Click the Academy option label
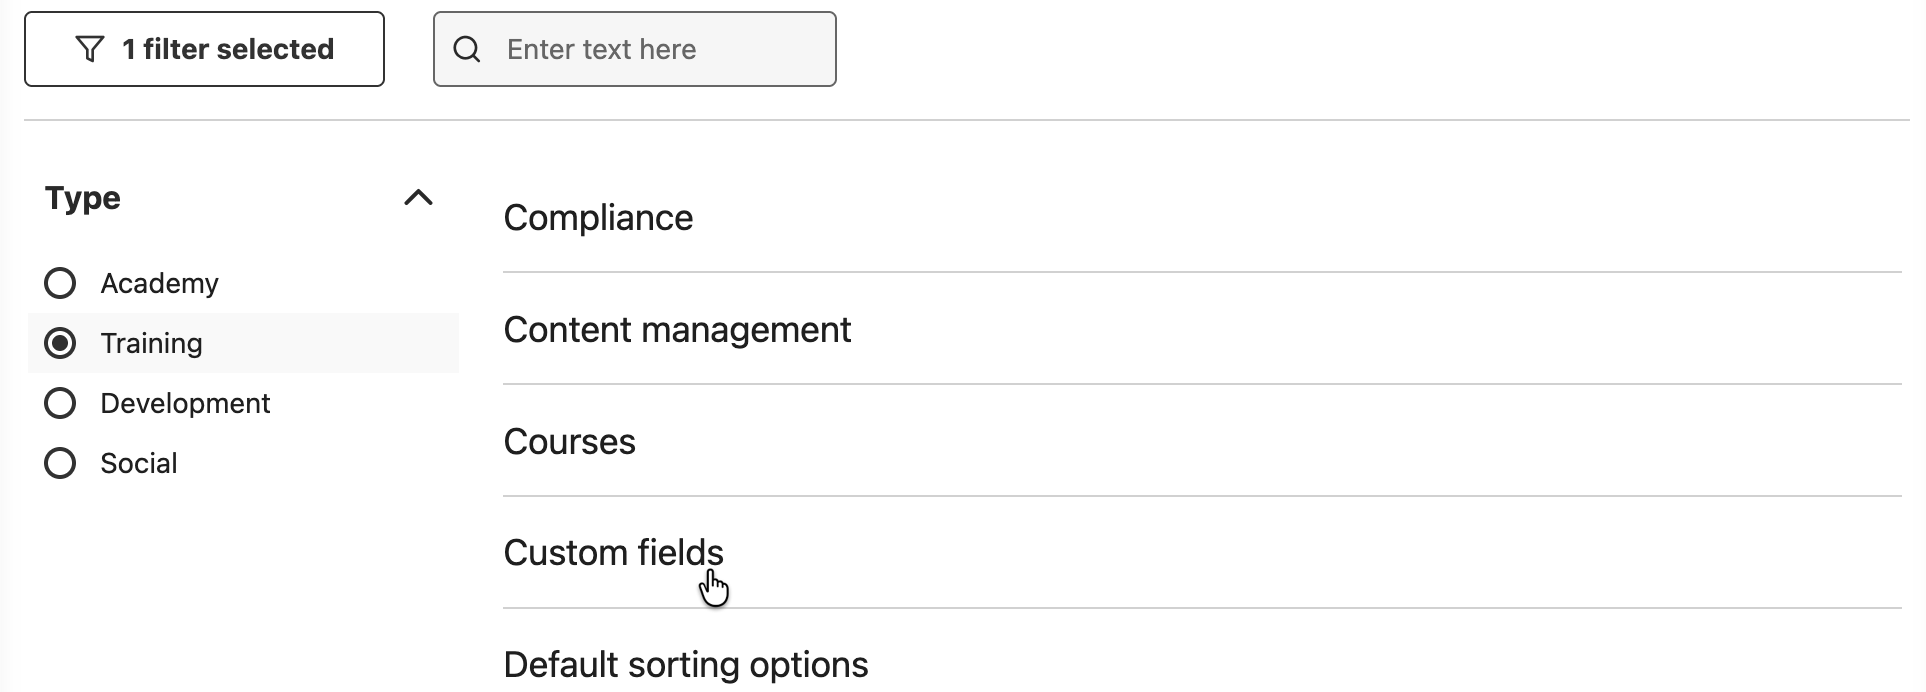The height and width of the screenshot is (692, 1926). pyautogui.click(x=159, y=283)
